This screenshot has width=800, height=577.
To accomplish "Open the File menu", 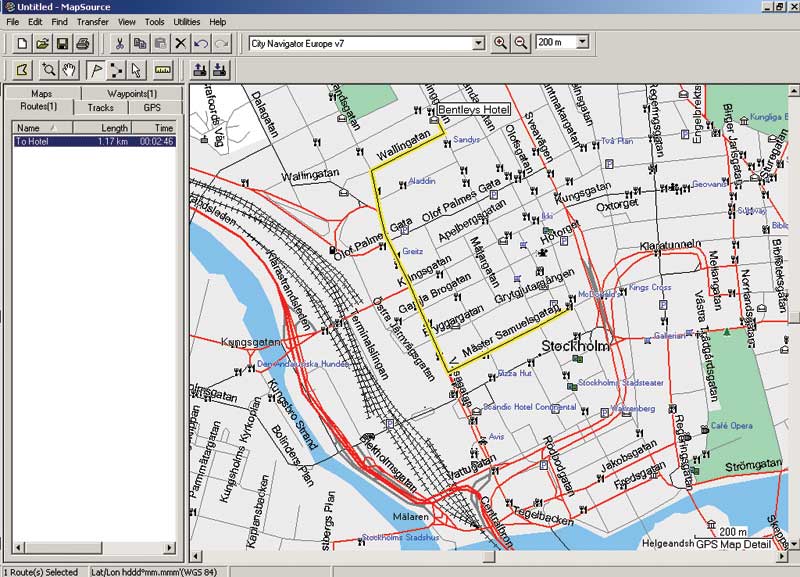I will coord(13,22).
